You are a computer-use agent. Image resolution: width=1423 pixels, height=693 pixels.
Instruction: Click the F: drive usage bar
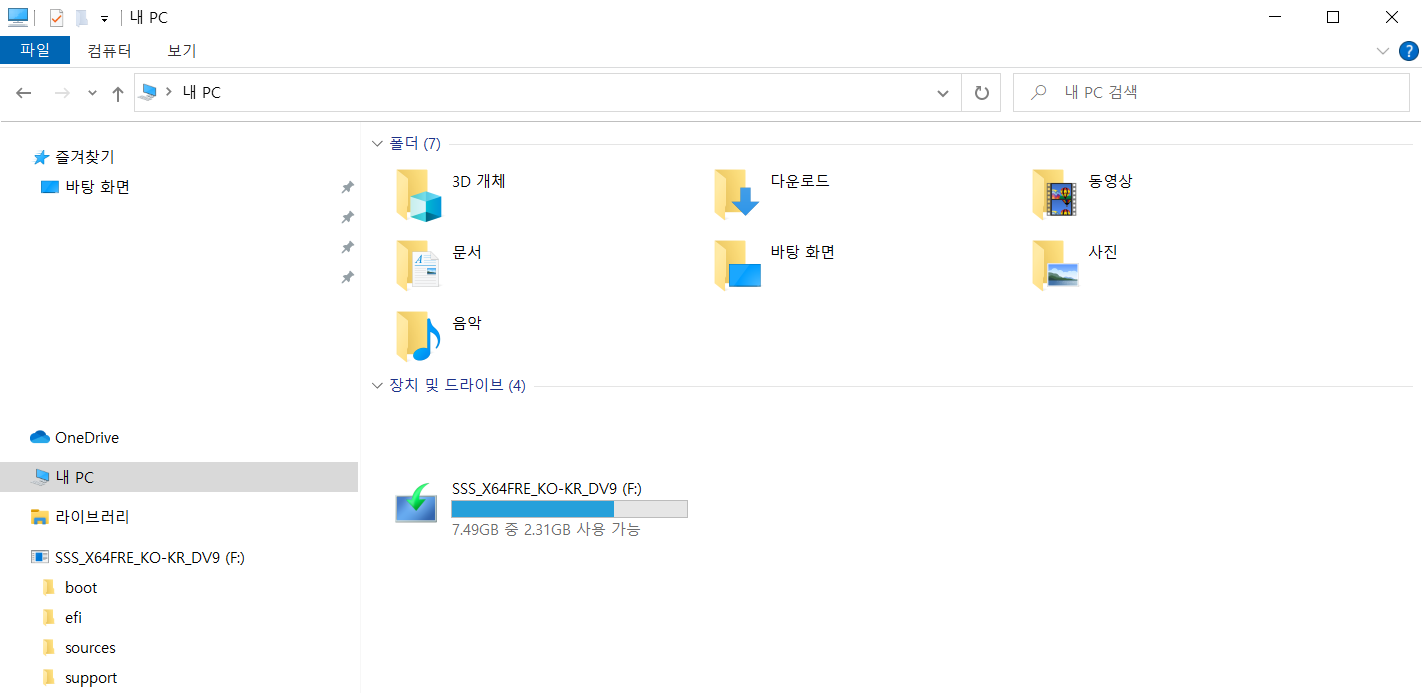pyautogui.click(x=569, y=509)
